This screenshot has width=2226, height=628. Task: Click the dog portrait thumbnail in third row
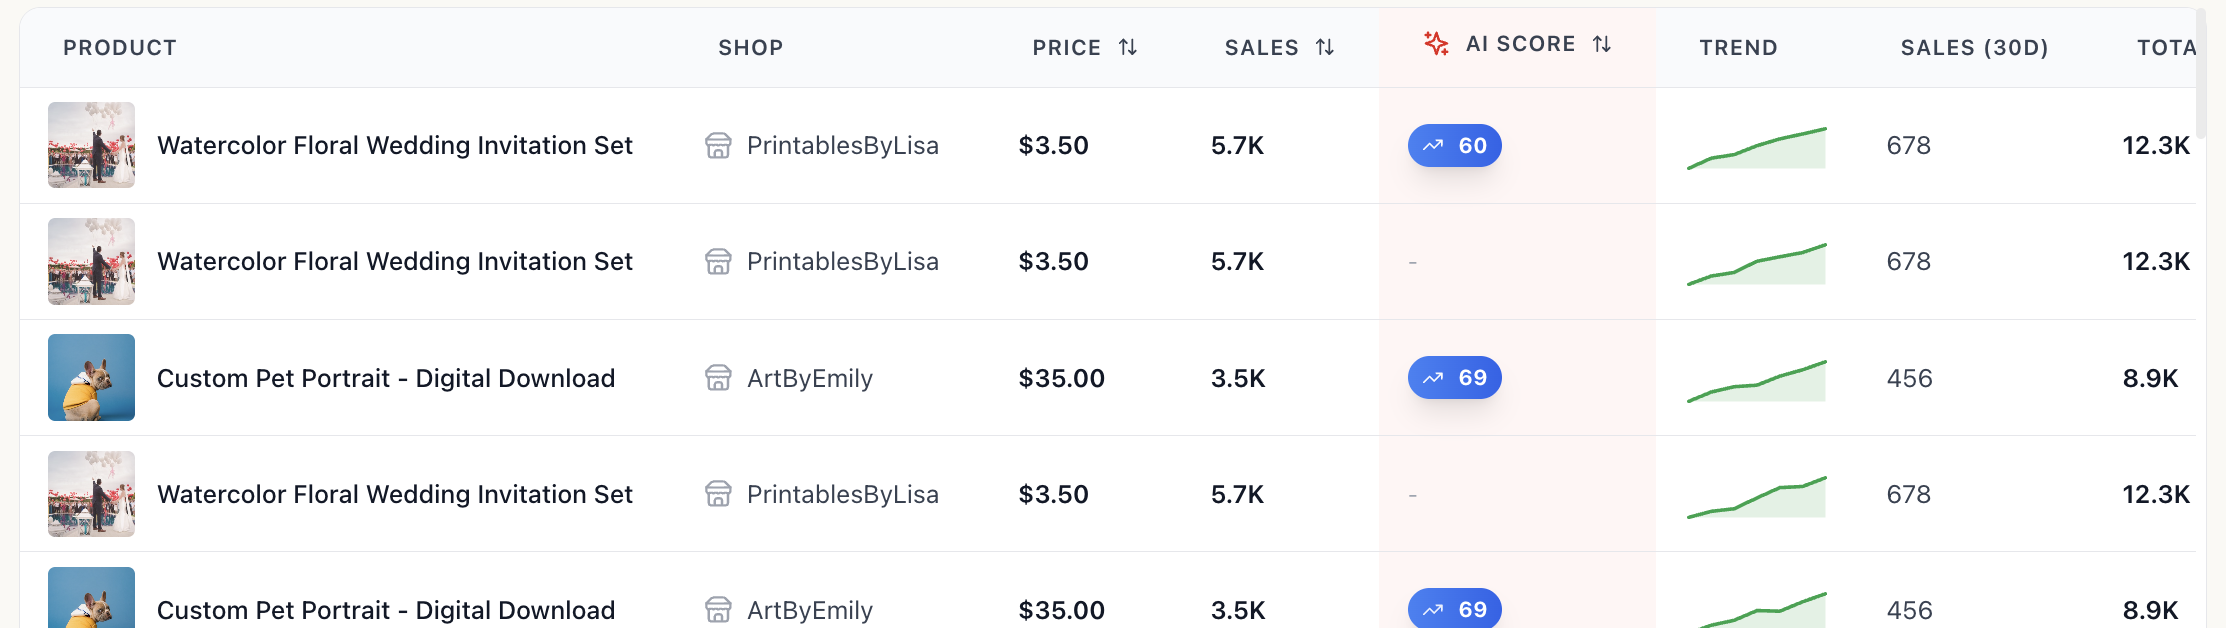[91, 377]
